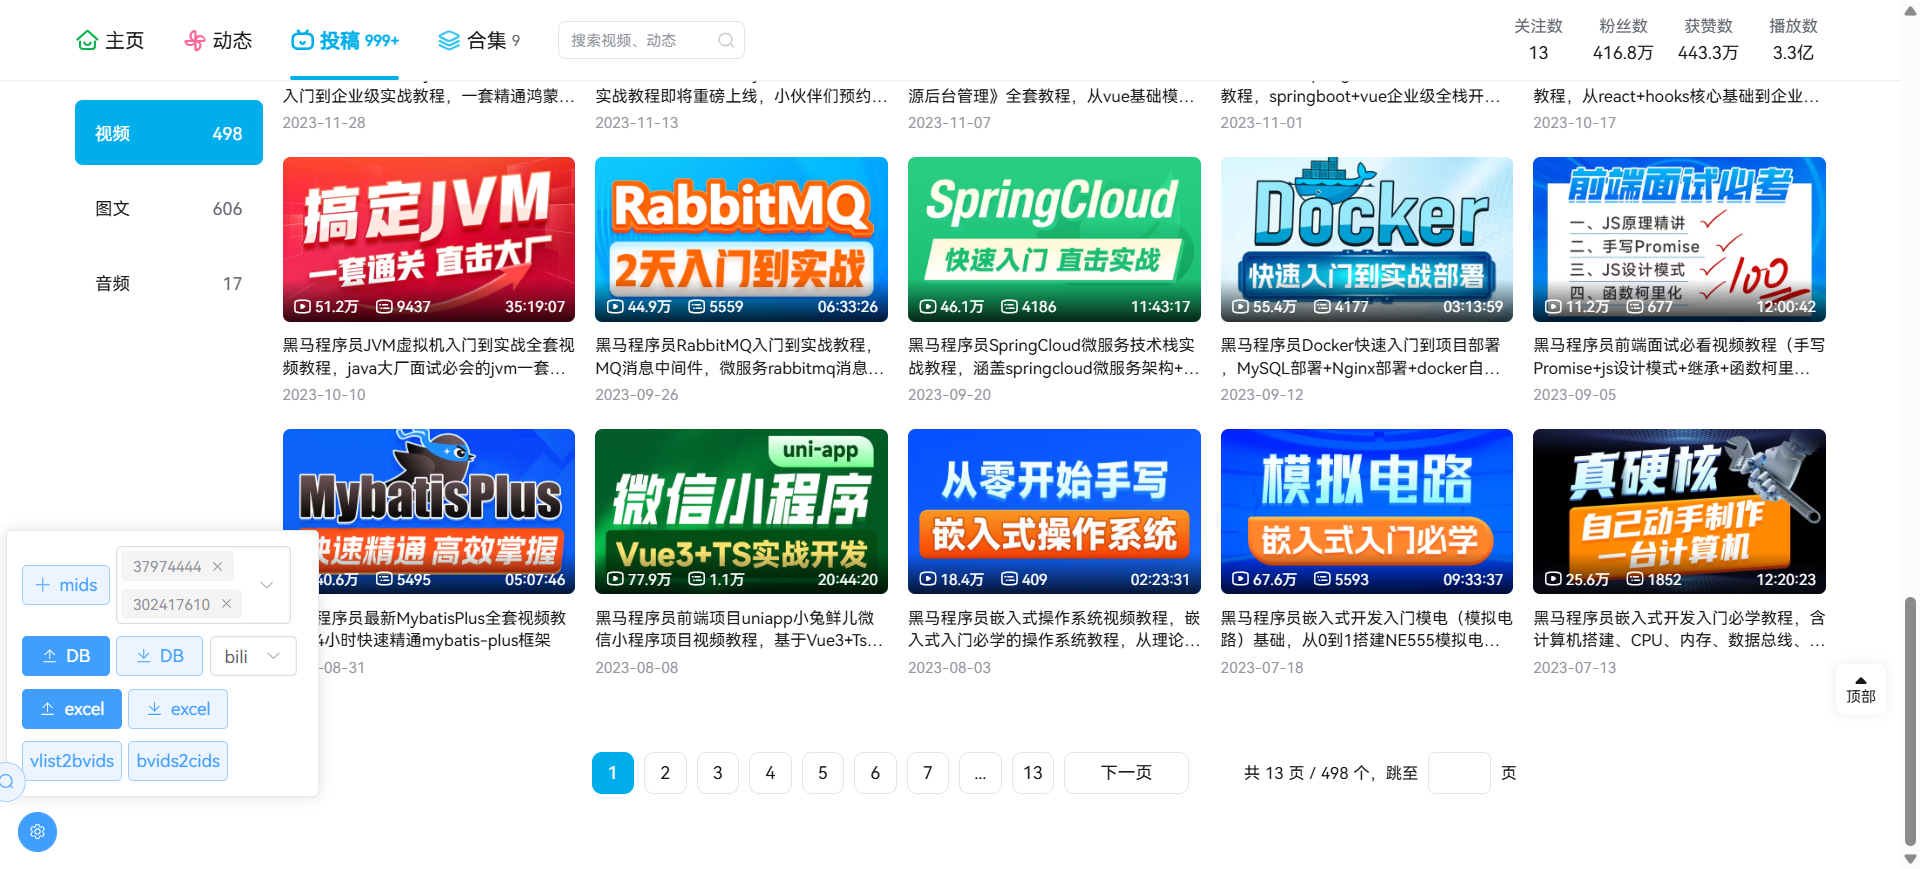The height and width of the screenshot is (869, 1920).
Task: Click the 跳至 page number input
Action: (x=1460, y=773)
